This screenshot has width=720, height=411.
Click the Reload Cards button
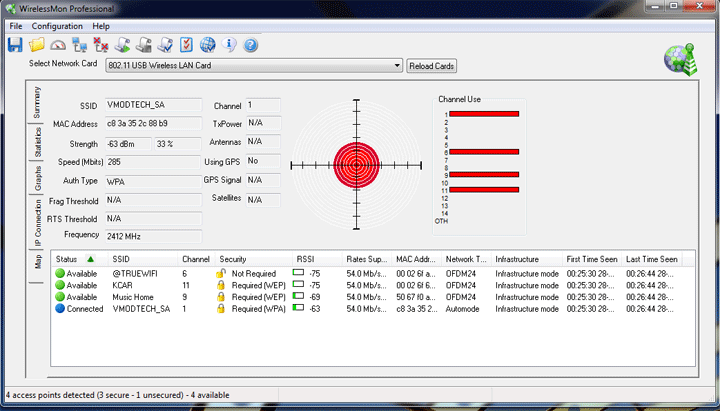point(431,66)
